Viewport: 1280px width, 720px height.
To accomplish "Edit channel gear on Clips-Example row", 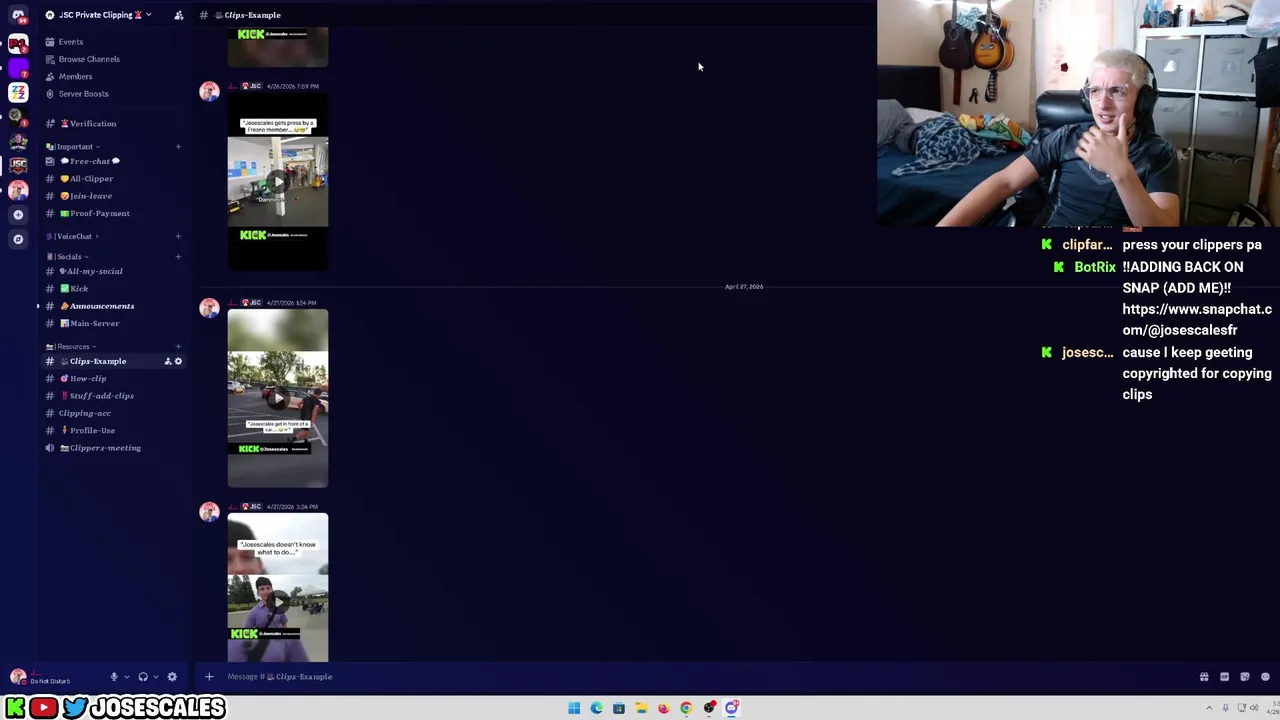I will point(179,361).
